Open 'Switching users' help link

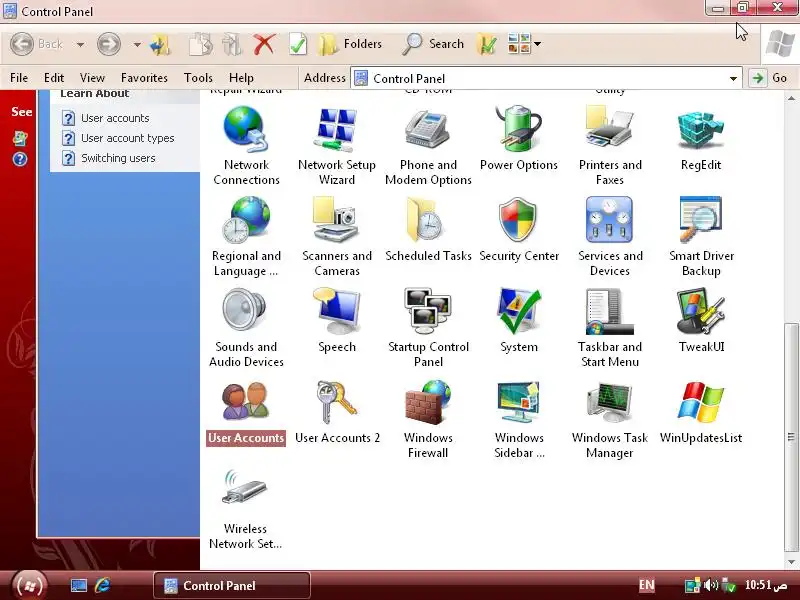118,158
